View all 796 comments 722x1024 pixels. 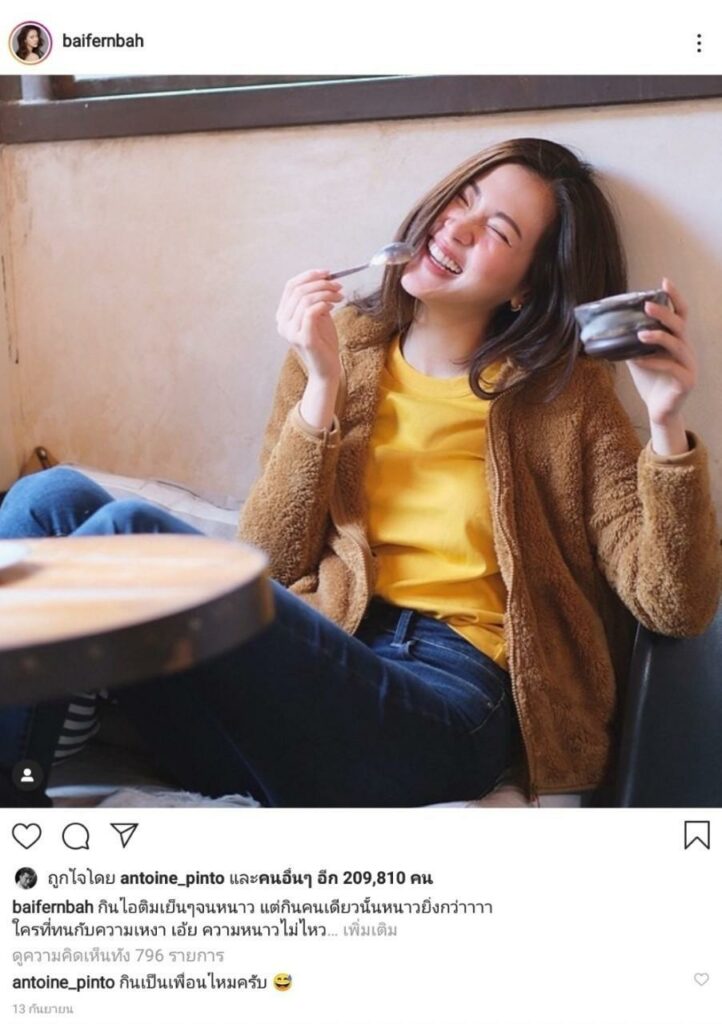click(x=118, y=955)
